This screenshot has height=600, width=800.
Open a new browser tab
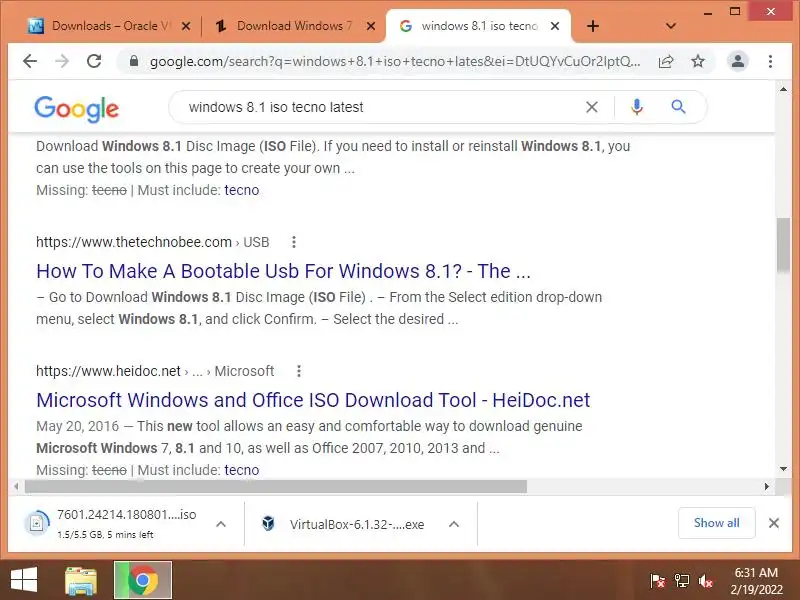(593, 26)
